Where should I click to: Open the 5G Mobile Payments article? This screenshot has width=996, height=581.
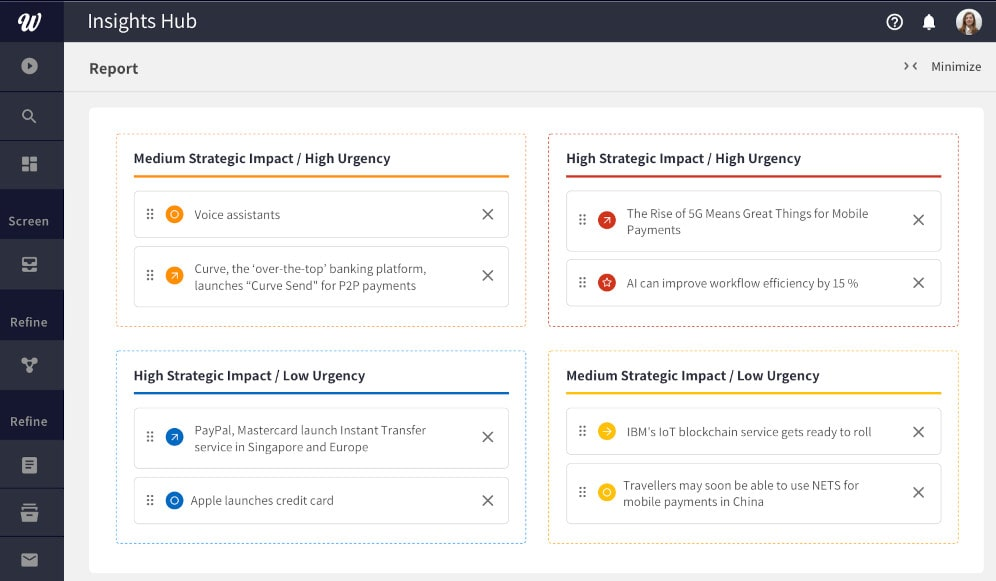(747, 222)
